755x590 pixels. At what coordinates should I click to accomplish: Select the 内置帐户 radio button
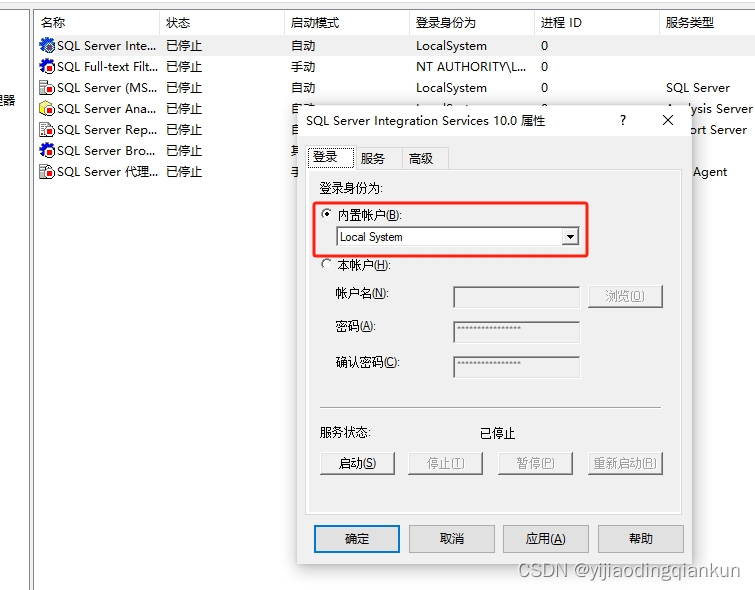click(x=326, y=214)
